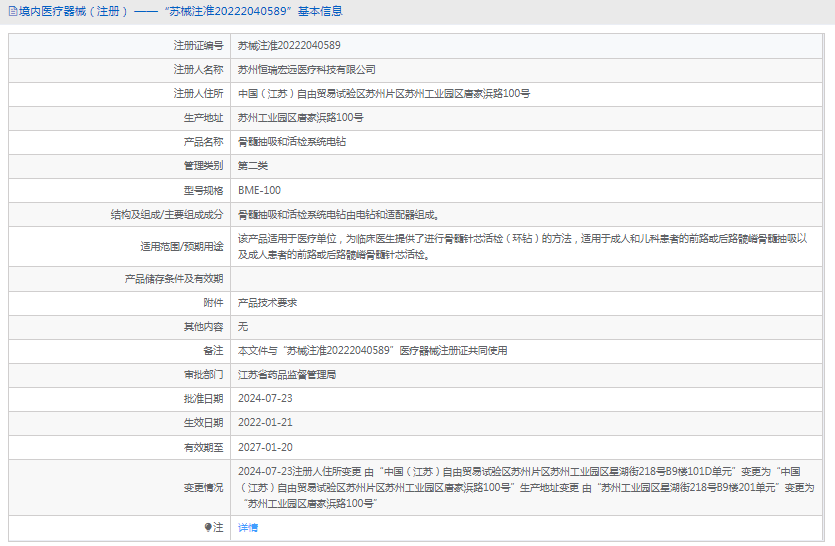
Task: Select 江苏省药品监督管理局 value
Action: coord(287,375)
